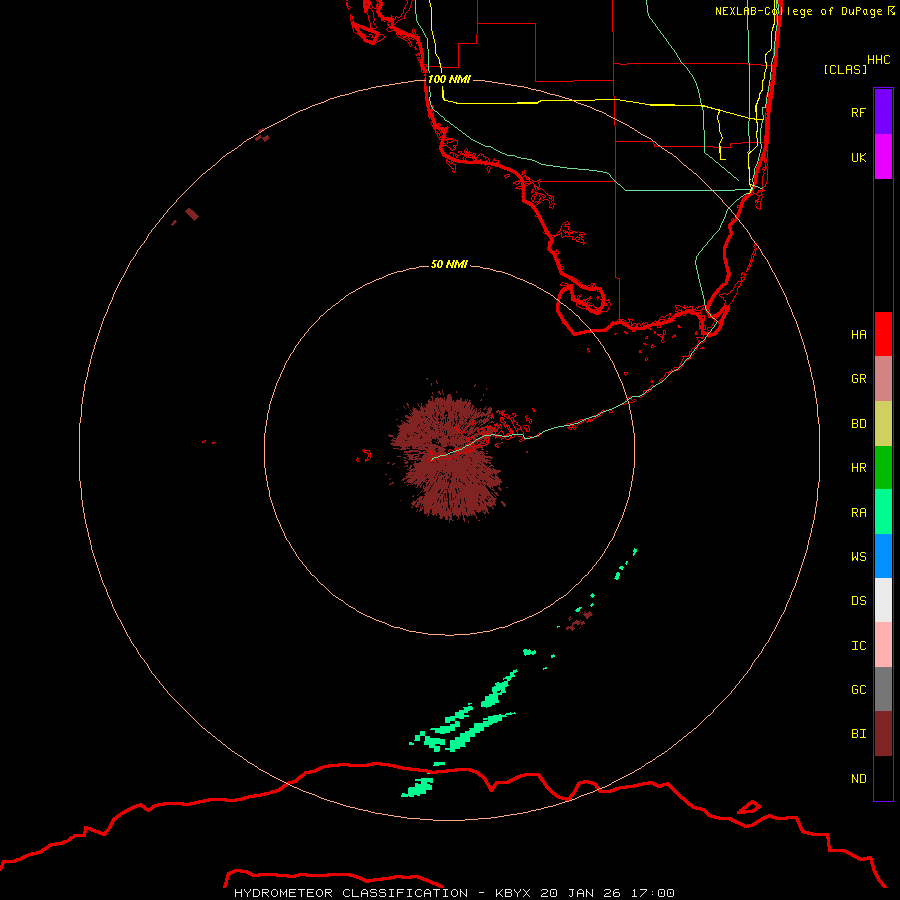The height and width of the screenshot is (900, 900).
Task: Click the GC gray legend swatch
Action: click(883, 689)
